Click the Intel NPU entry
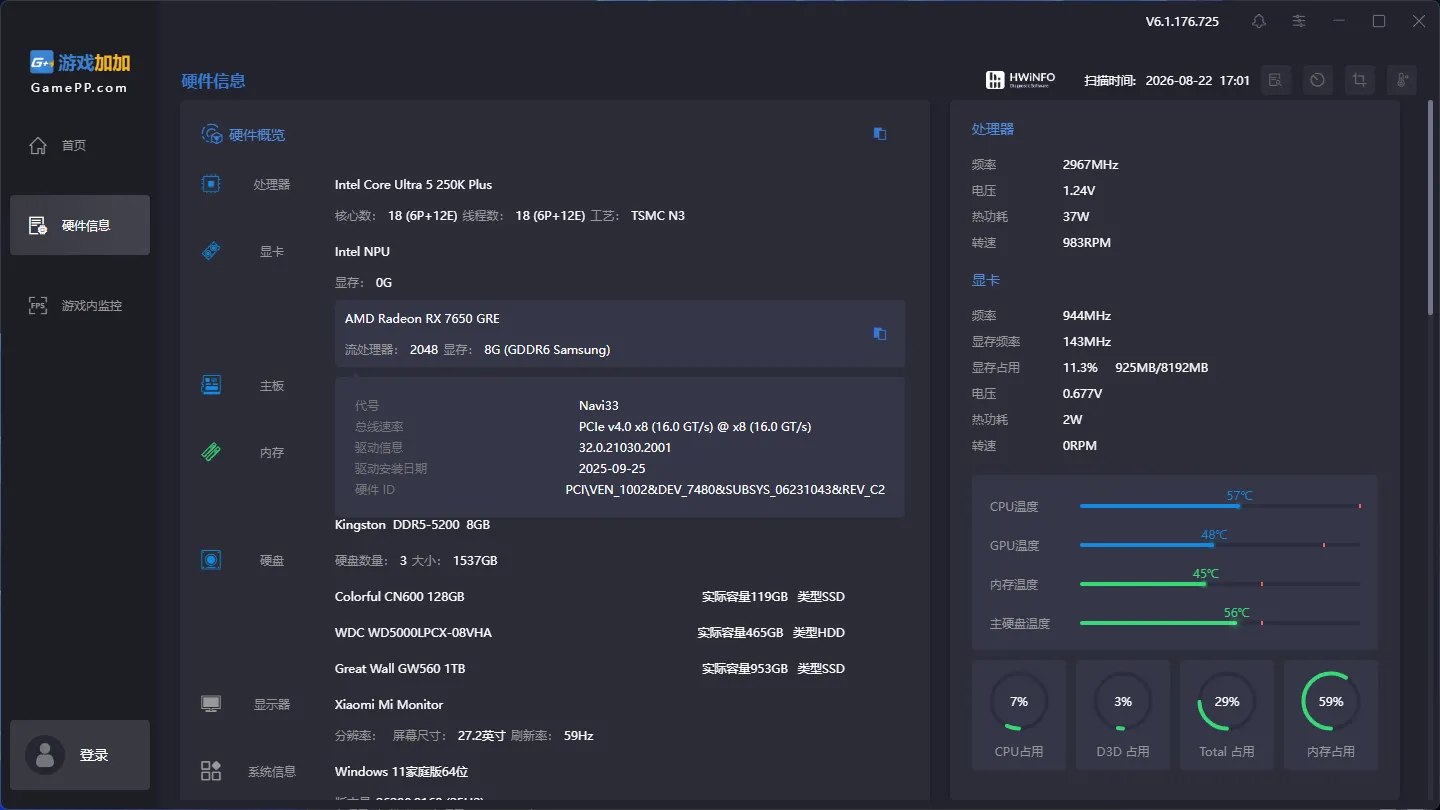Viewport: 1440px width, 810px height. pyautogui.click(x=362, y=252)
